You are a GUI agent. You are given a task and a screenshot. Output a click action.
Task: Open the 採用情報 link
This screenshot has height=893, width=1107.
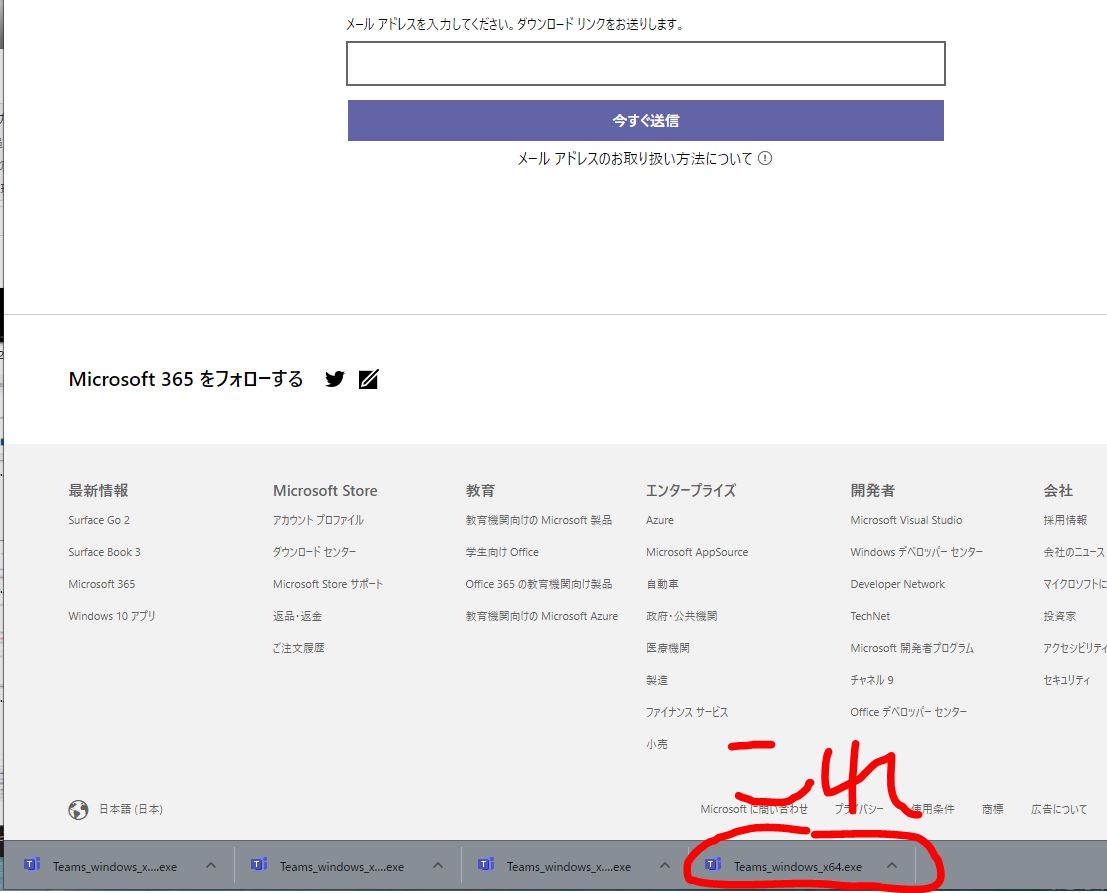[x=1065, y=520]
